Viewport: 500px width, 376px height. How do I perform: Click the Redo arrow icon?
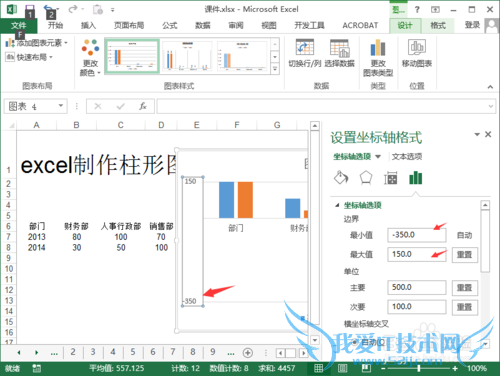coord(73,9)
